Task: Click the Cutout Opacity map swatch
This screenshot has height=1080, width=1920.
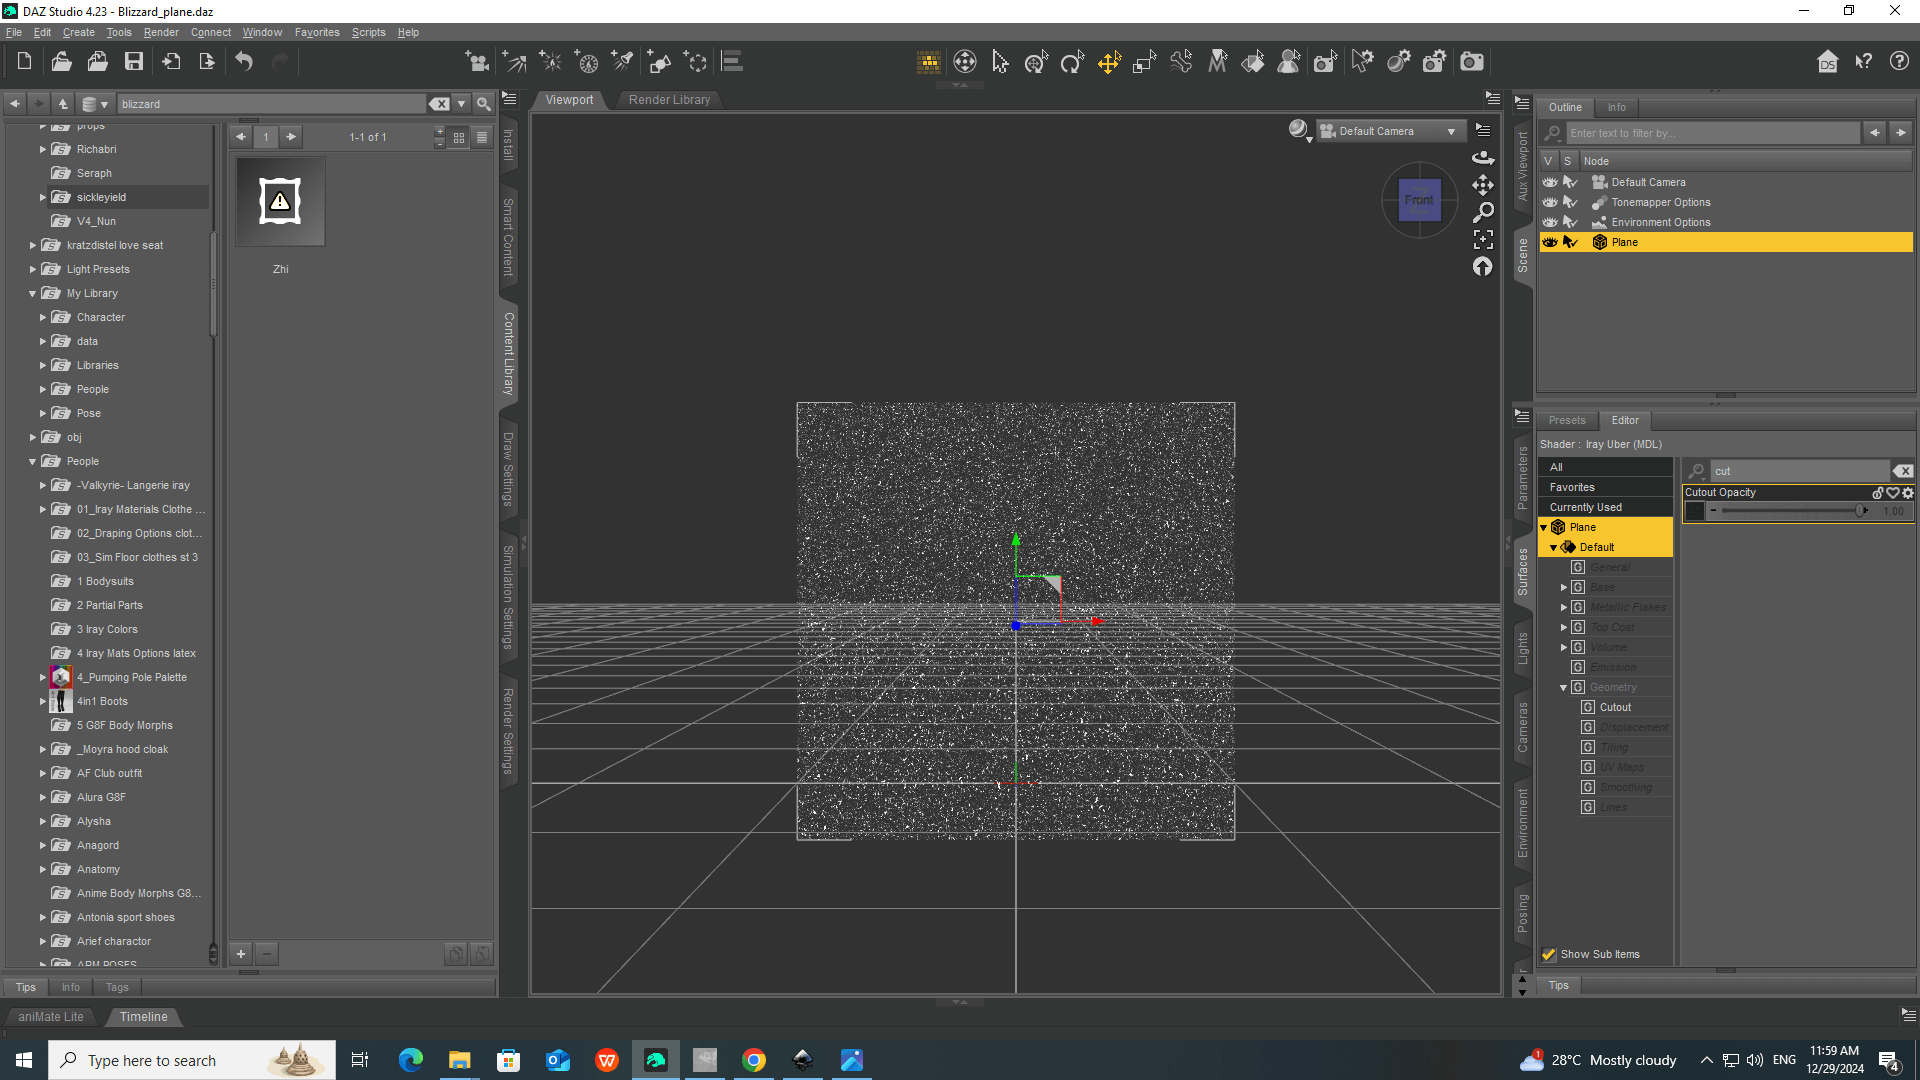Action: coord(1695,511)
